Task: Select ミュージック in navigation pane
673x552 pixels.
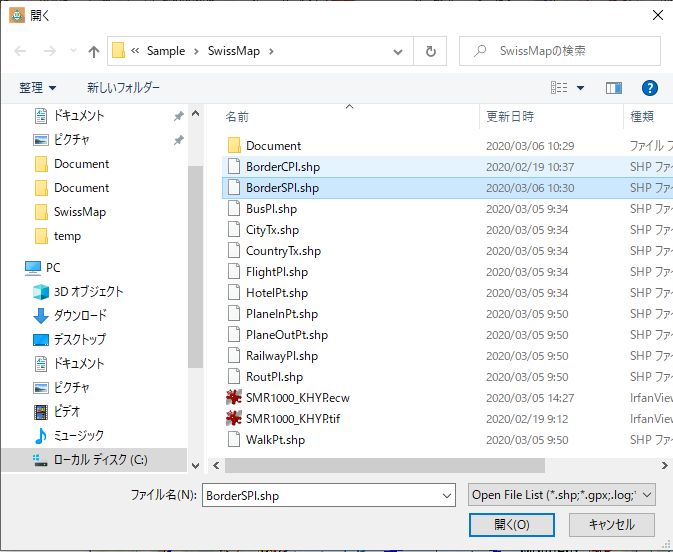Action: (78, 435)
